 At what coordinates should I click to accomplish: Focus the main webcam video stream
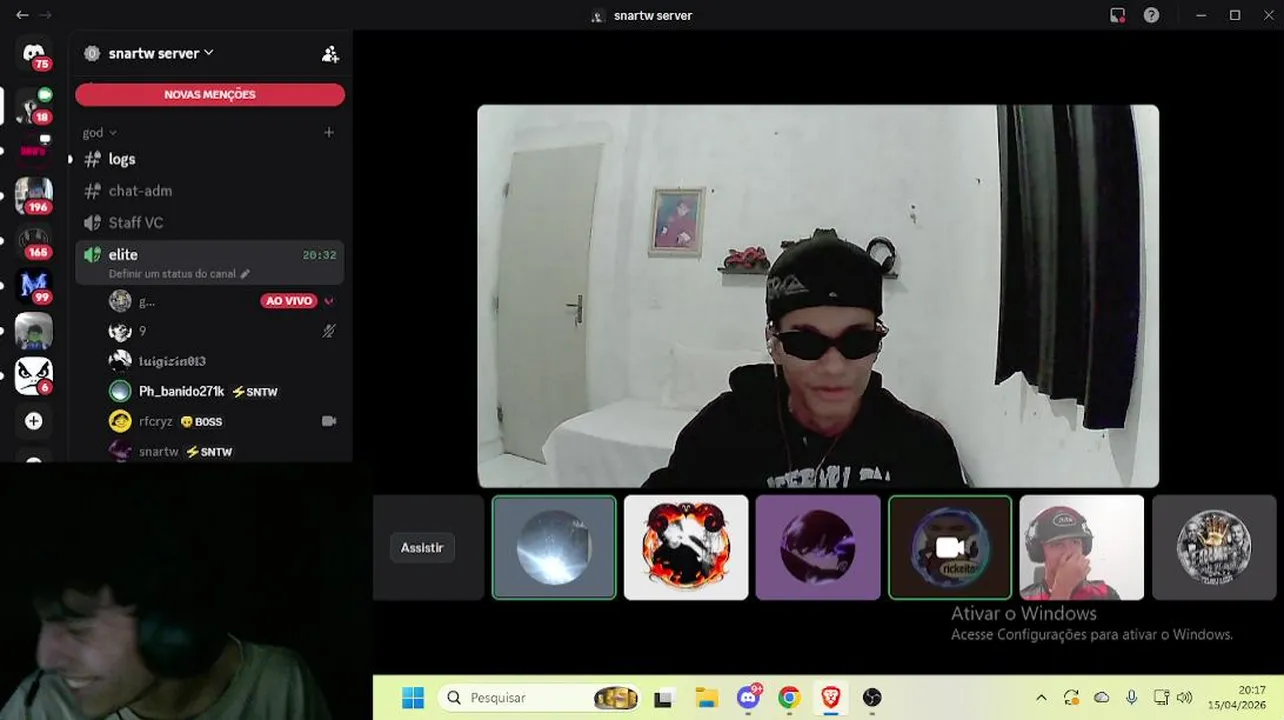(x=818, y=296)
